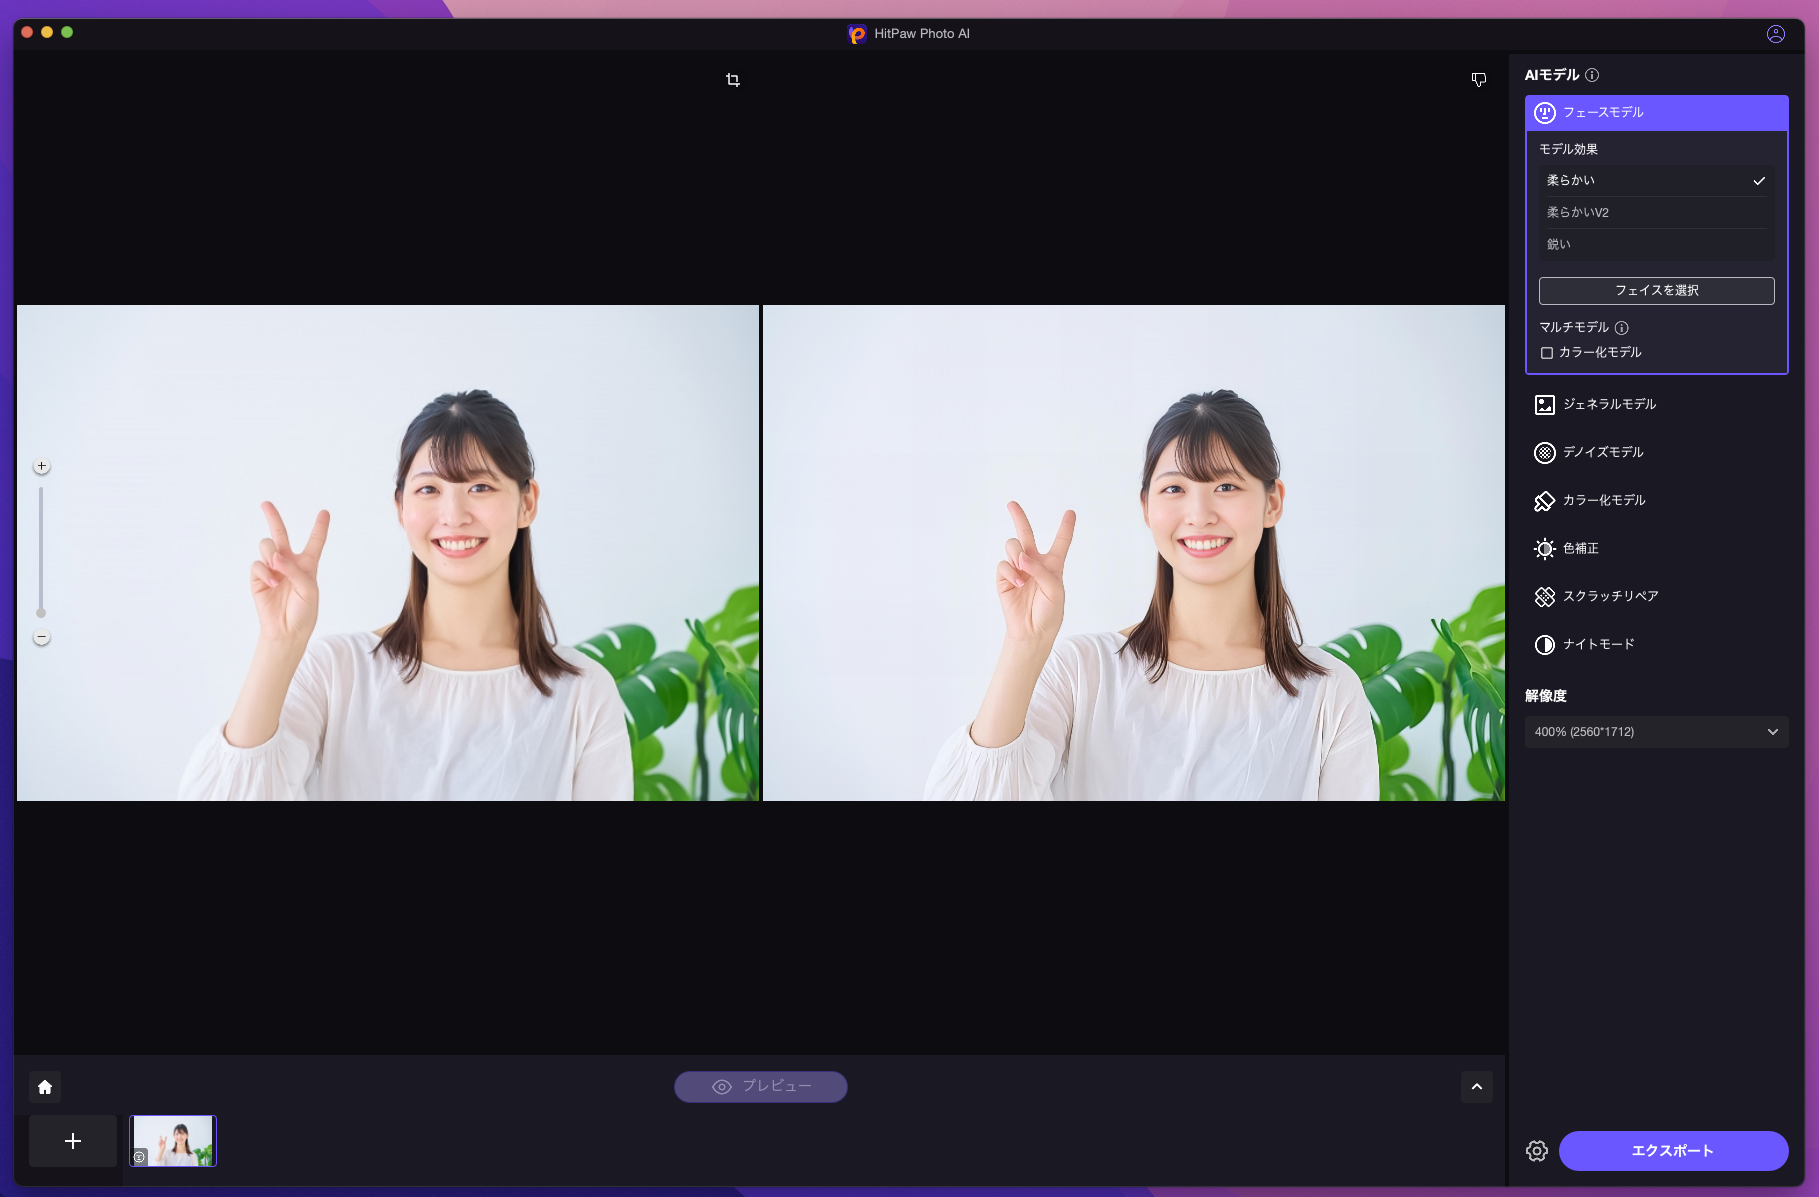Choose 柔らかい model effect

click(x=1657, y=181)
